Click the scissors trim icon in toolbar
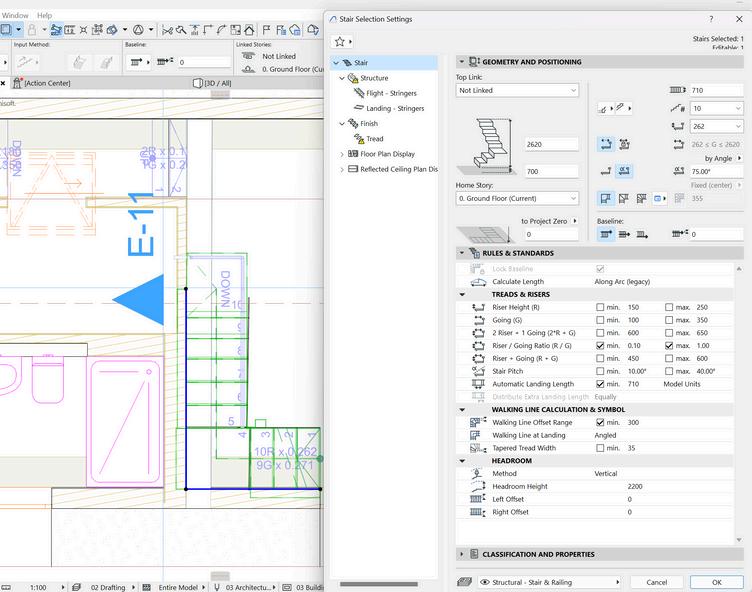 coord(166,30)
